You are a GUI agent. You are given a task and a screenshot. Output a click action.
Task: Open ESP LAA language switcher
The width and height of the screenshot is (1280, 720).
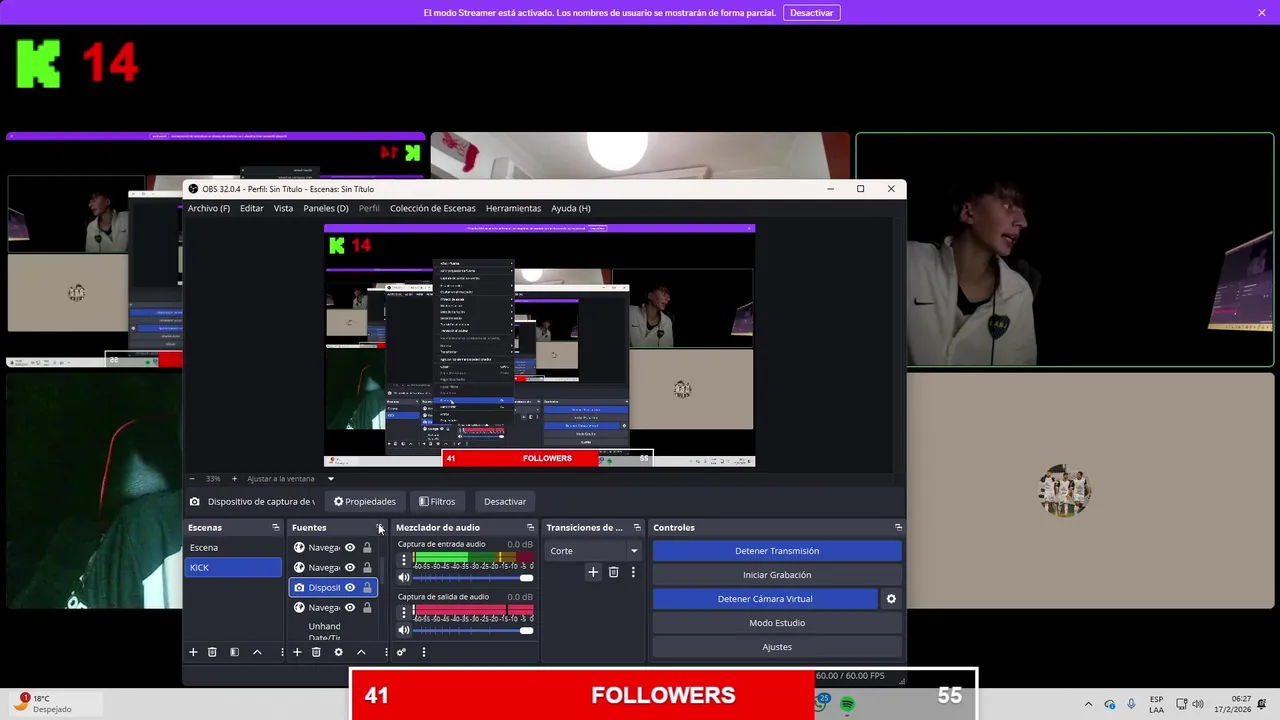tap(1156, 704)
